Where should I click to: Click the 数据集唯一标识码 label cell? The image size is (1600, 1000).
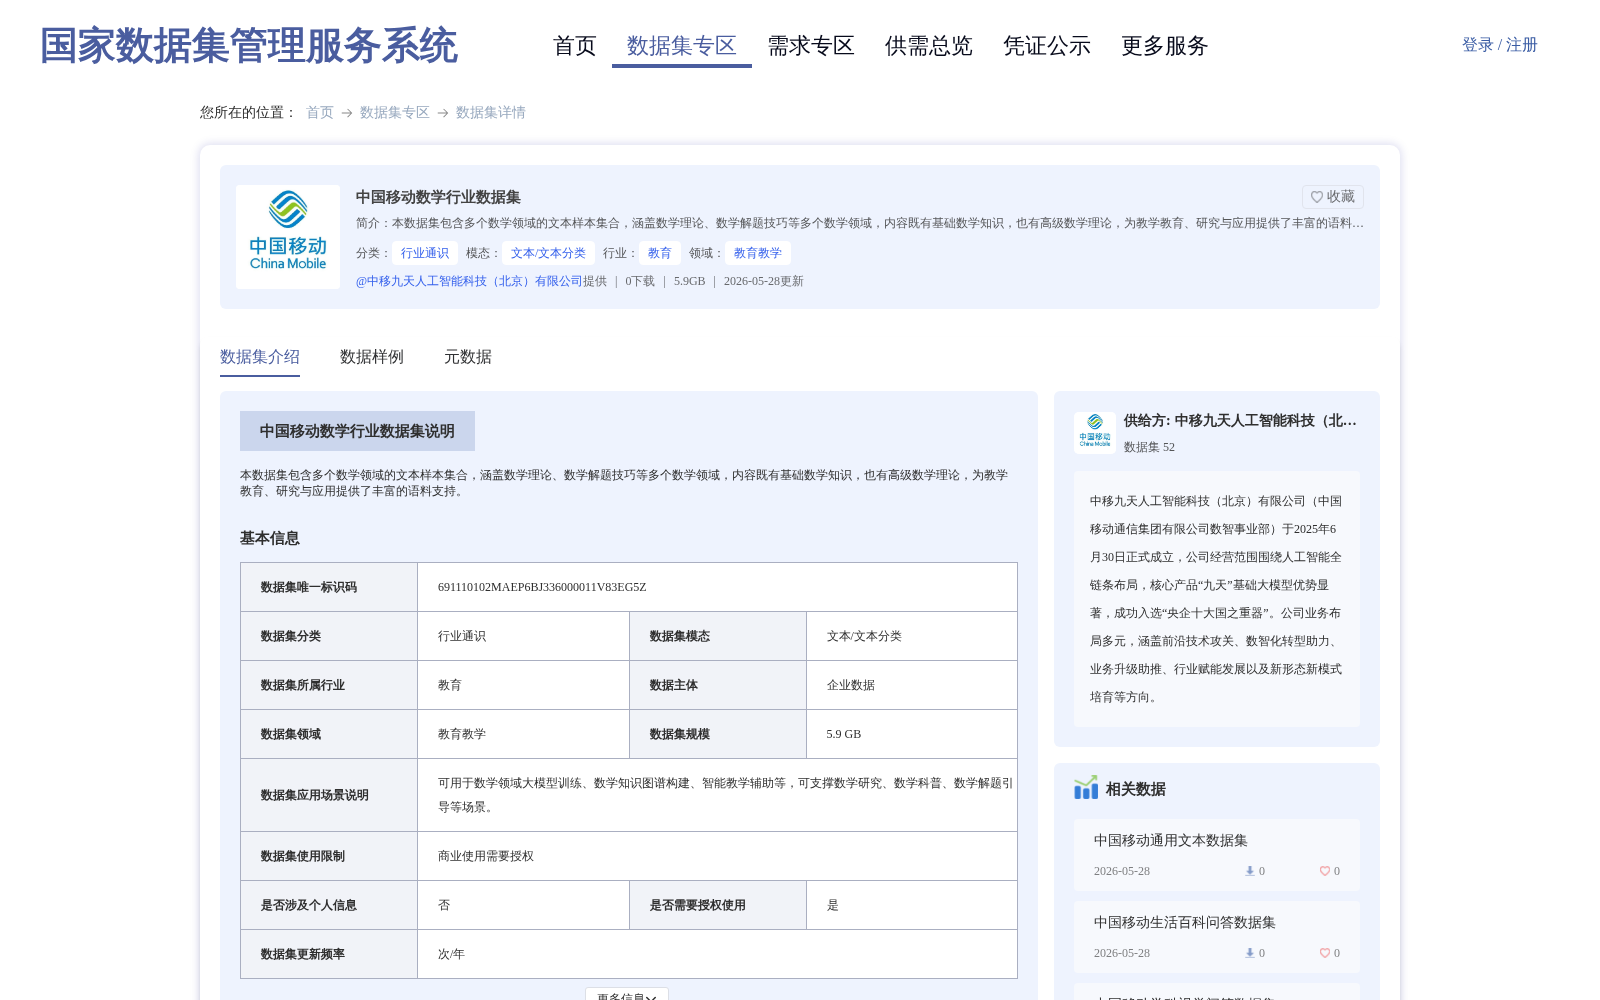coord(329,587)
